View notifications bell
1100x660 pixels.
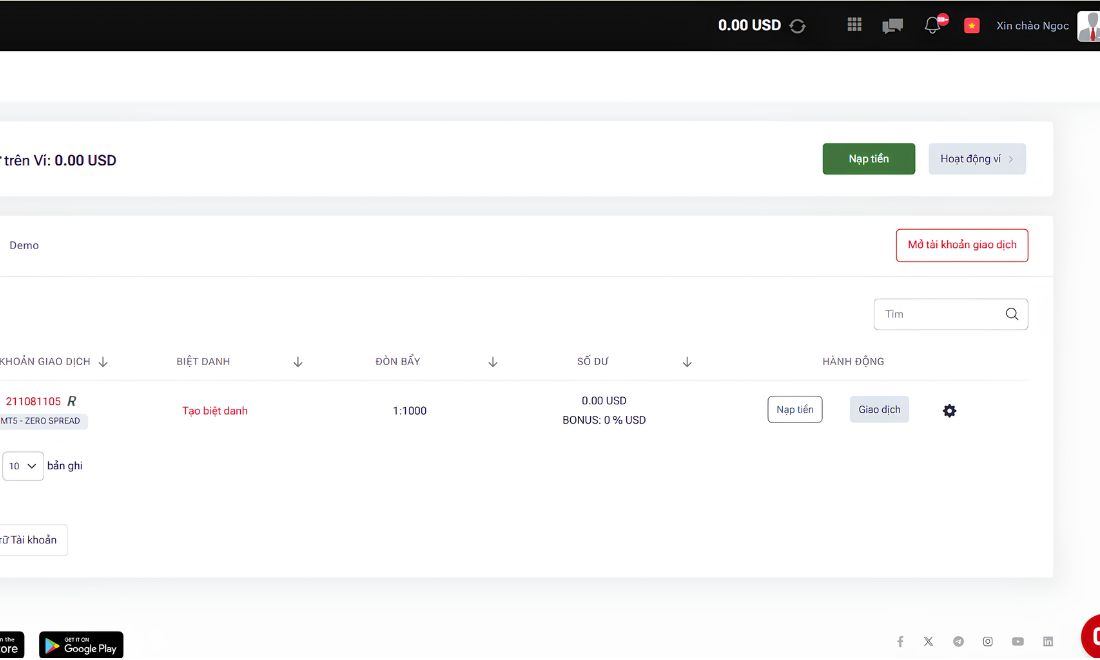(932, 25)
